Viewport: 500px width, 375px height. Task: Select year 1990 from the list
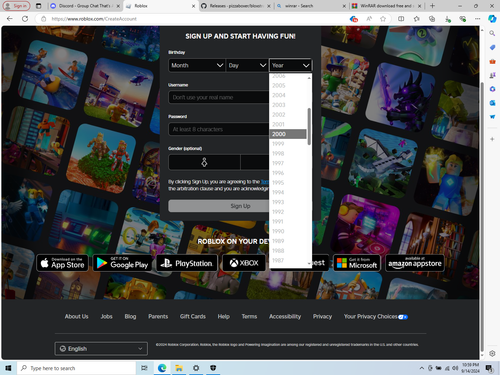[288, 231]
